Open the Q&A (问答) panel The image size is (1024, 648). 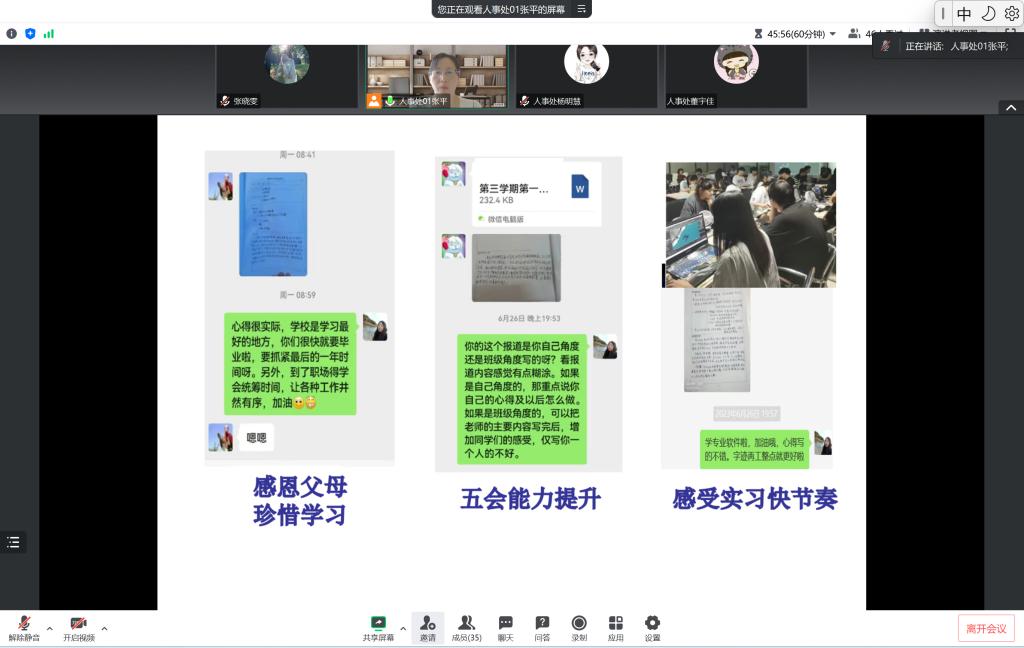(x=542, y=627)
